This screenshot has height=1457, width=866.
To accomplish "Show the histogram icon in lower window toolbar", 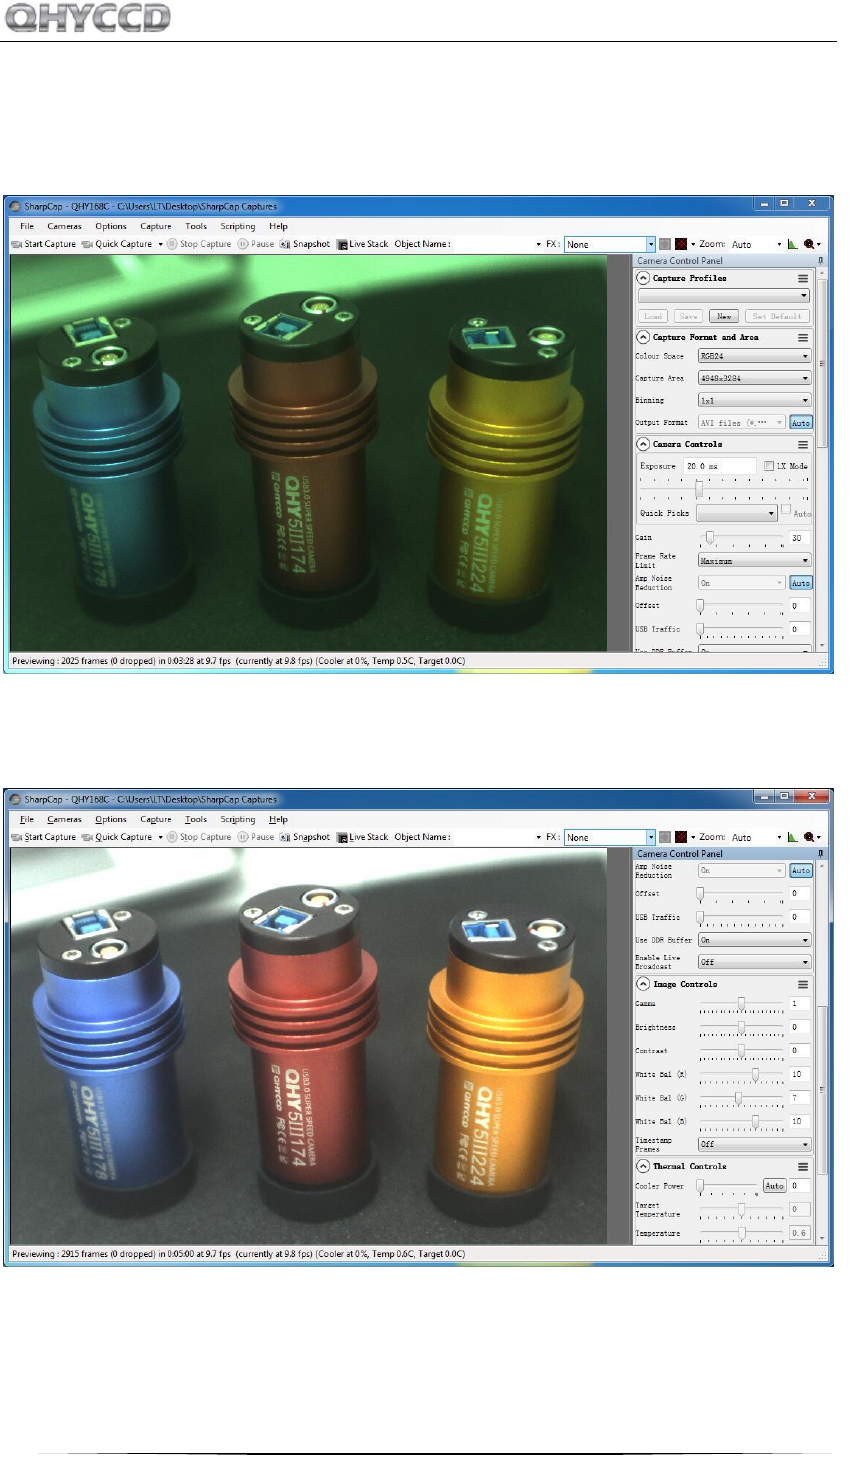I will click(x=792, y=837).
